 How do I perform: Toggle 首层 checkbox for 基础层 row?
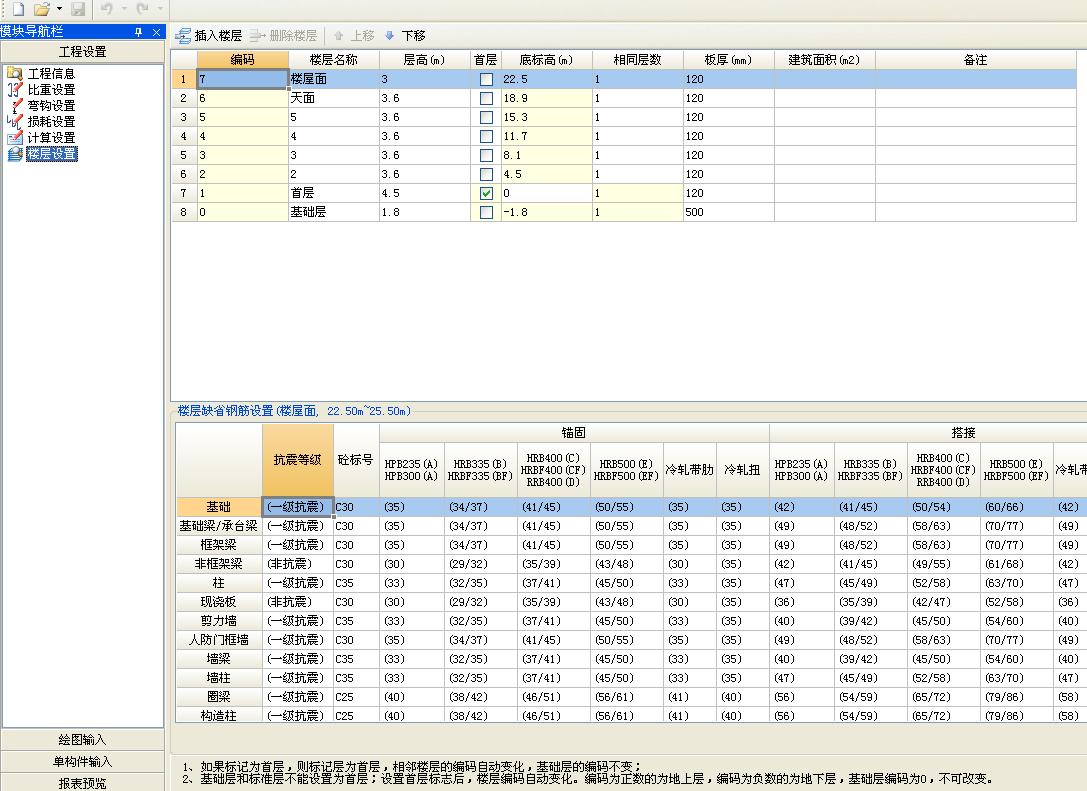pos(487,212)
